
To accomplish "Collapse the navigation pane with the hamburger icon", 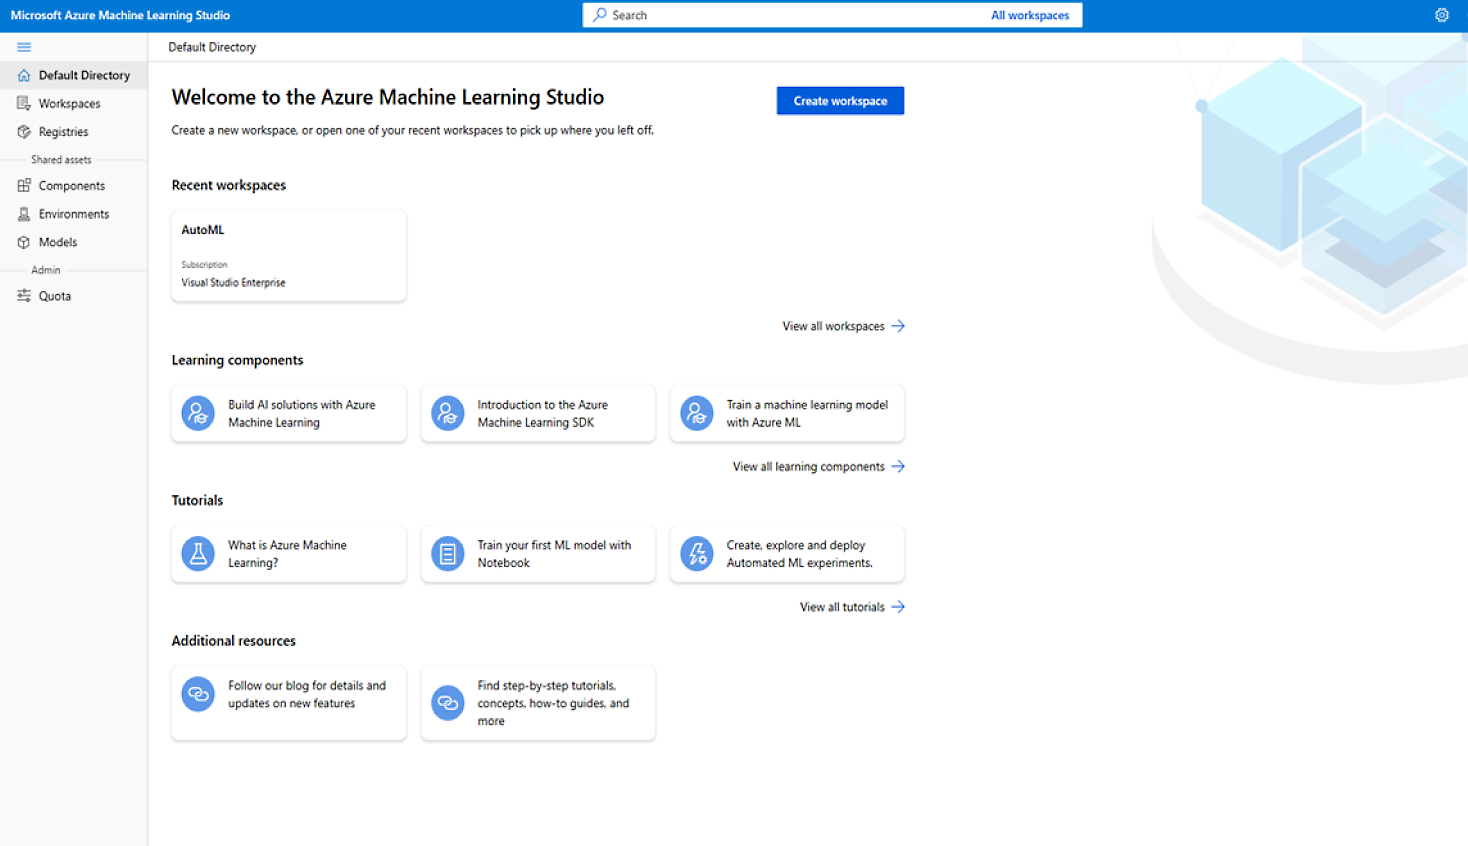I will pyautogui.click(x=22, y=46).
